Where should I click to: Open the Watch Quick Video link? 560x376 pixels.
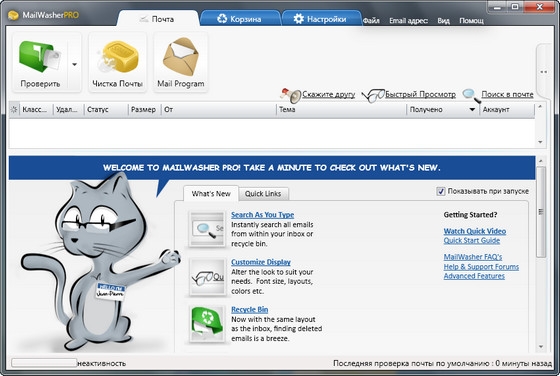475,231
